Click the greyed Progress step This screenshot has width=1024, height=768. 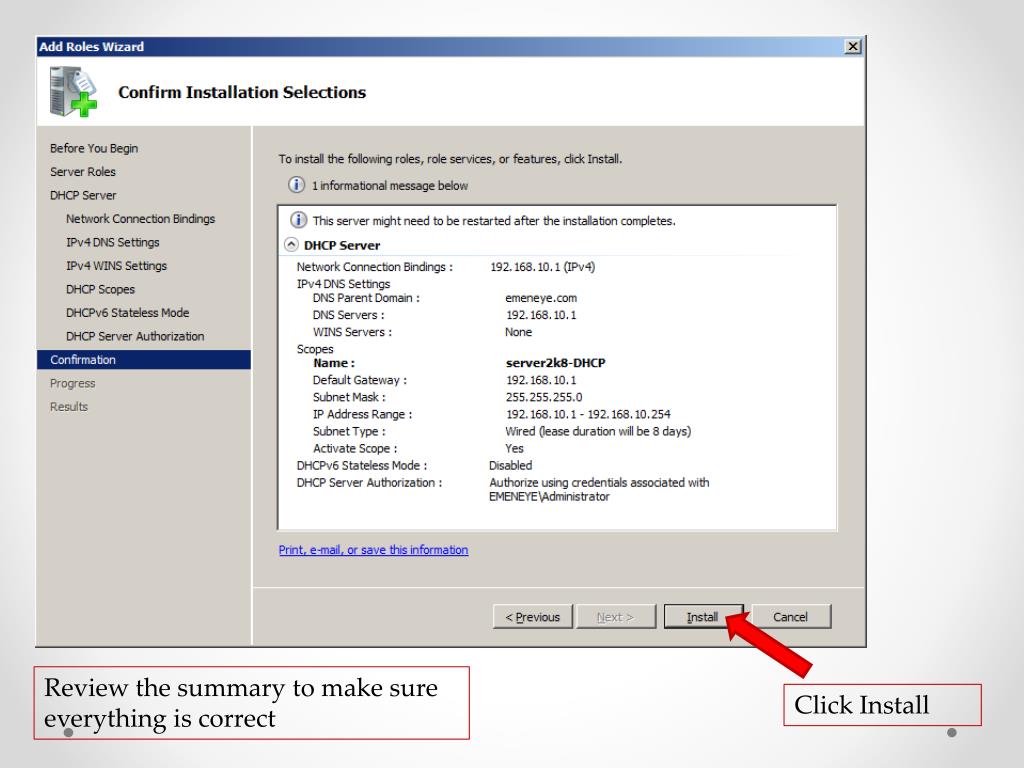pos(72,383)
